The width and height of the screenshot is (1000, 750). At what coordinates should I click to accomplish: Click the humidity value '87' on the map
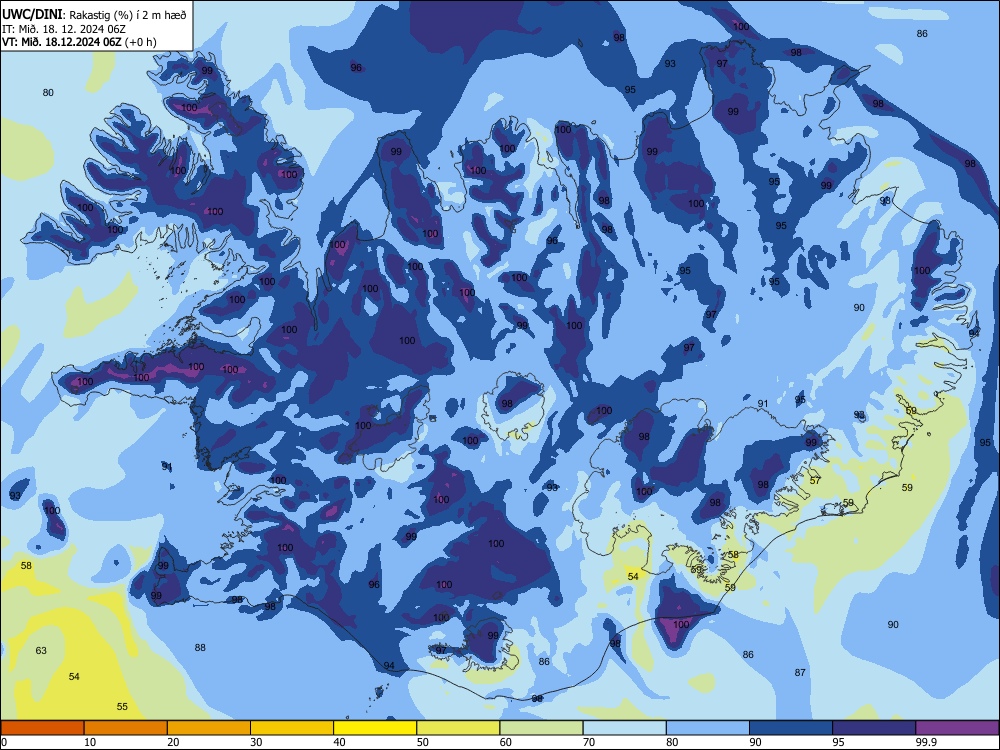(800, 672)
